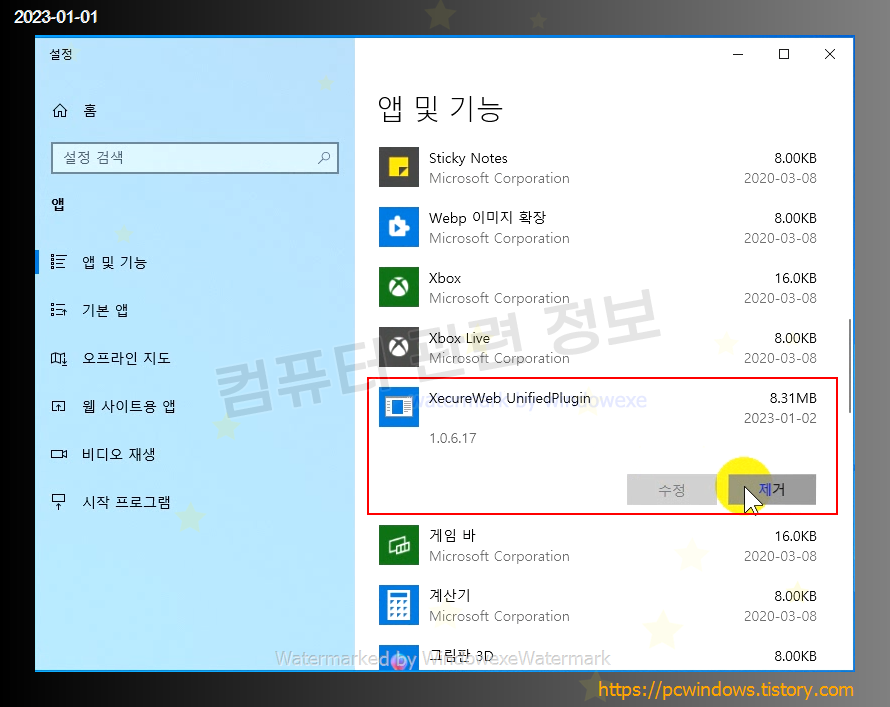Click the version number 1.0.6.17
Viewport: 890px width, 707px height.
(453, 438)
